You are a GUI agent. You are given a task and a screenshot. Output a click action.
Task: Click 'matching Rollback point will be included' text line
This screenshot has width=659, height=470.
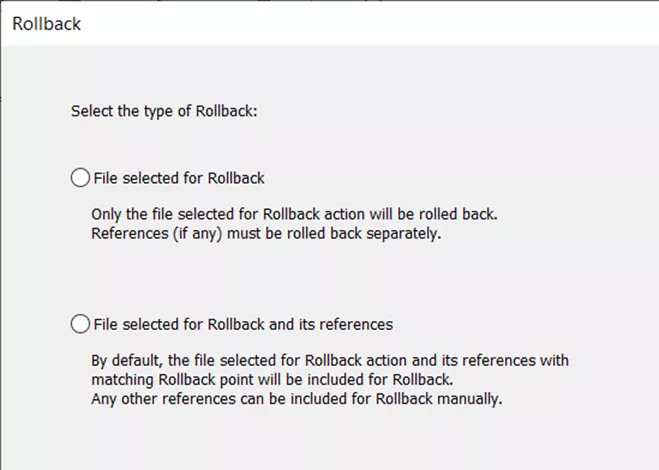tap(272, 380)
